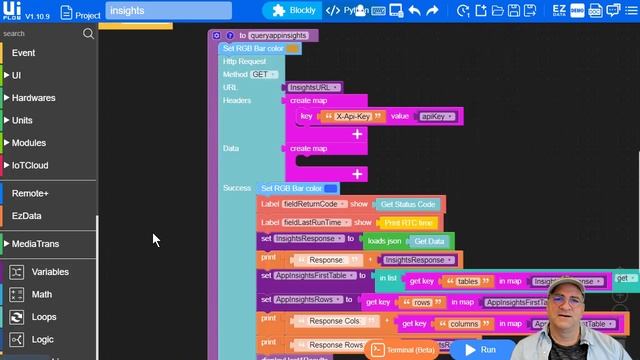Open the apiKey variable dropdown
This screenshot has width=640, height=360.
tap(437, 116)
